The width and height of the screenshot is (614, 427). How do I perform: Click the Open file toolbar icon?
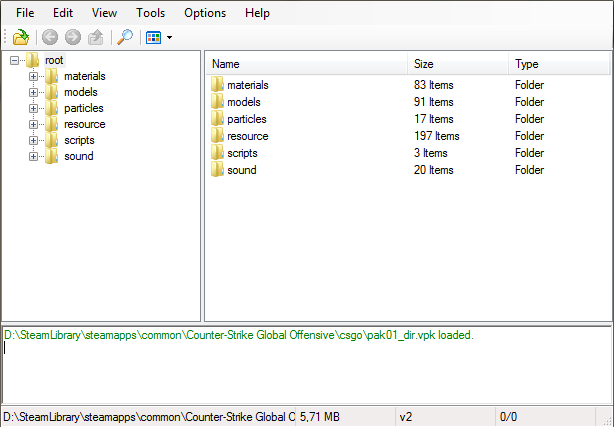[20, 38]
